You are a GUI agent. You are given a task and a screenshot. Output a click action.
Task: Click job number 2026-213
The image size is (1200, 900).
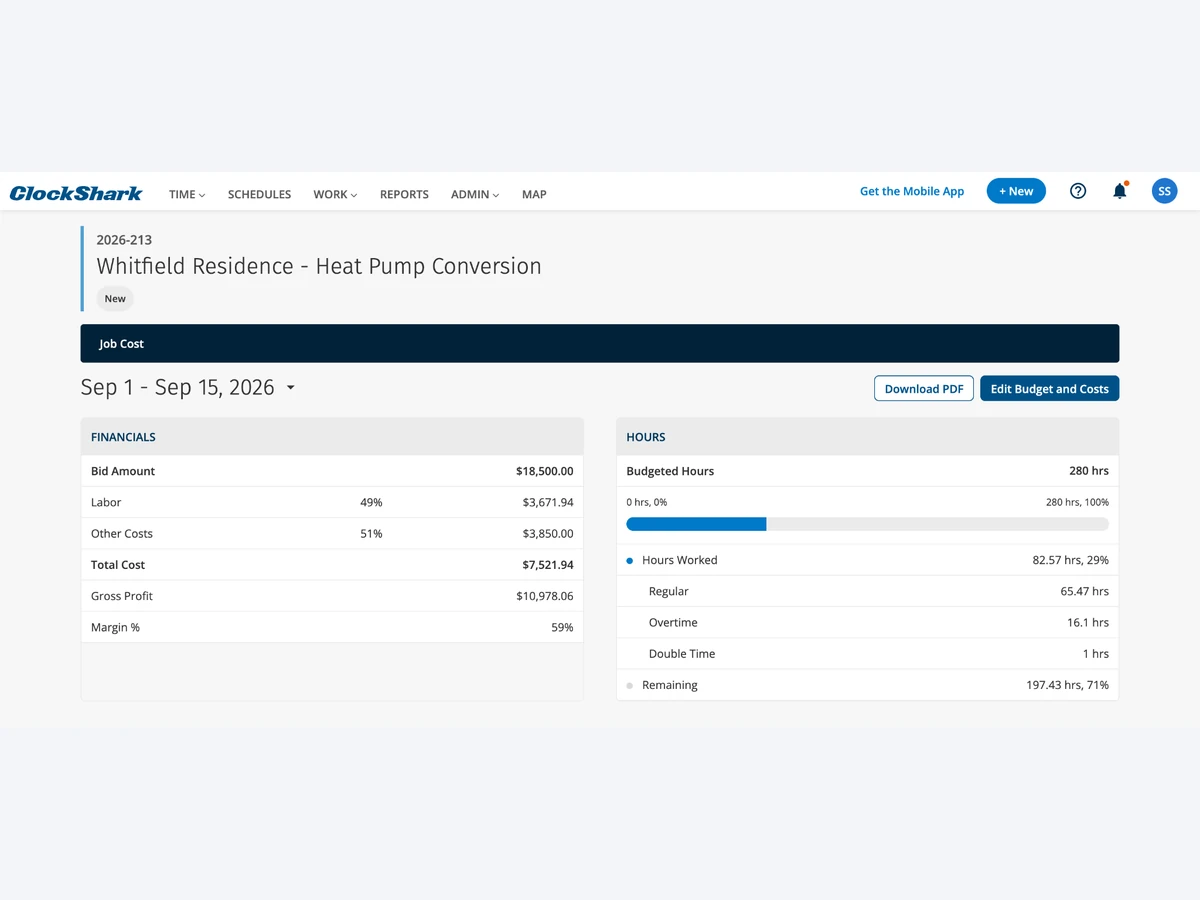124,240
